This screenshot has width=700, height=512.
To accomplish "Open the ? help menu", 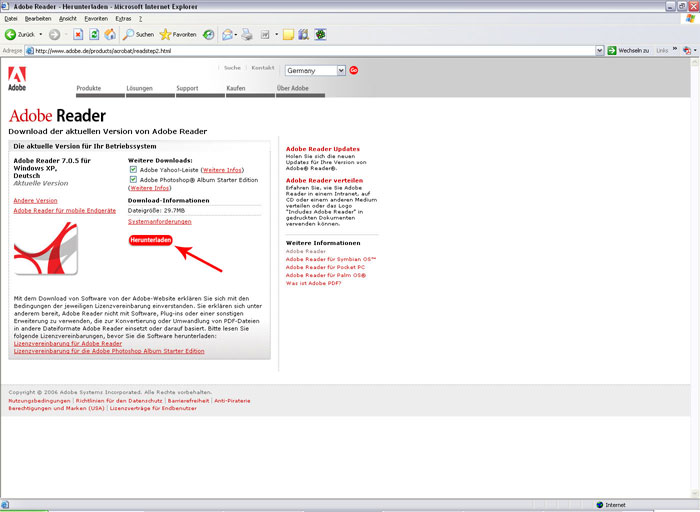I will click(x=140, y=19).
